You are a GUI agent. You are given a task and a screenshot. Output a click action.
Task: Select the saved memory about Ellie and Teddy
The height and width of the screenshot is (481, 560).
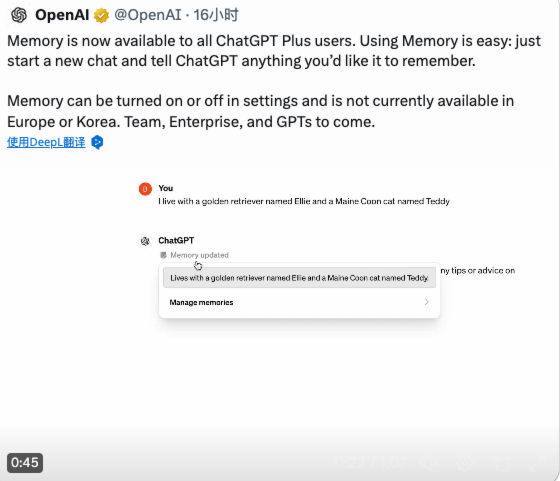click(299, 278)
